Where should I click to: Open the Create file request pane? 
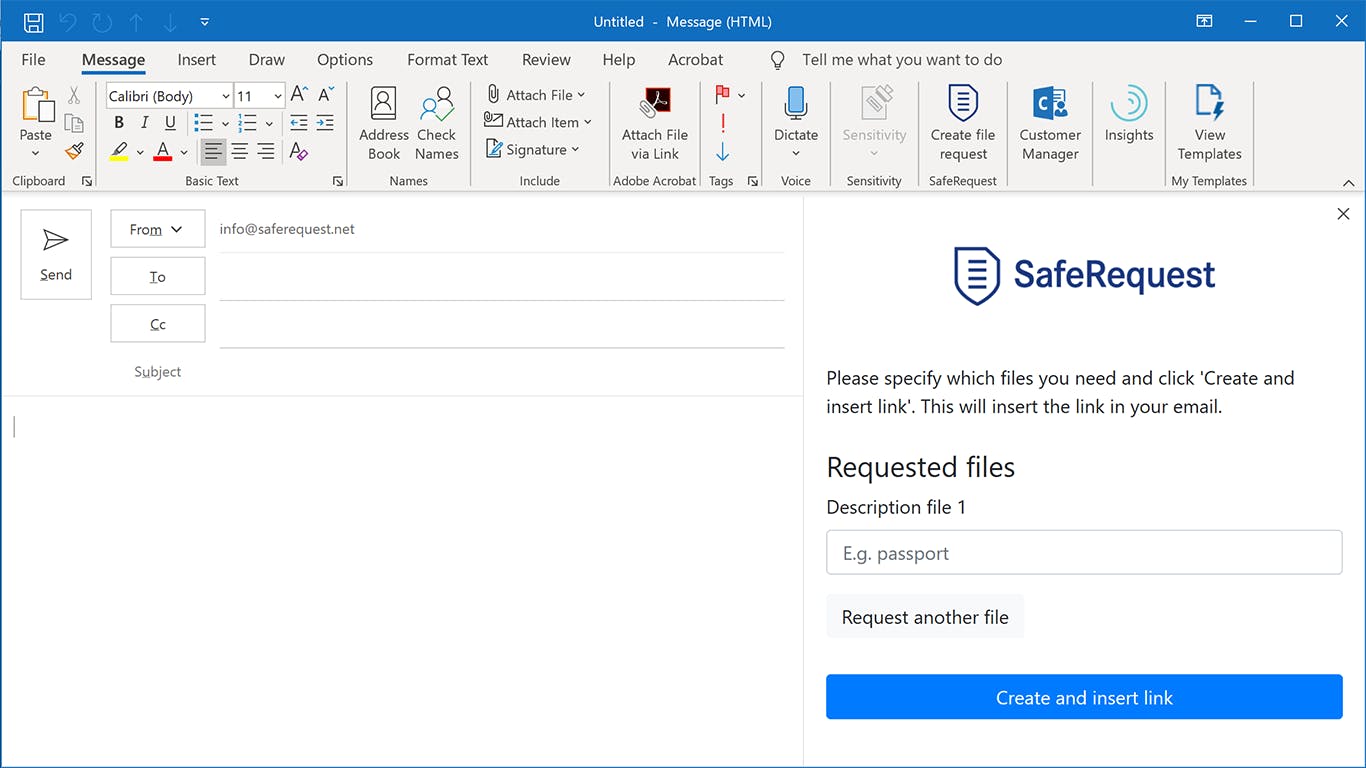[962, 120]
